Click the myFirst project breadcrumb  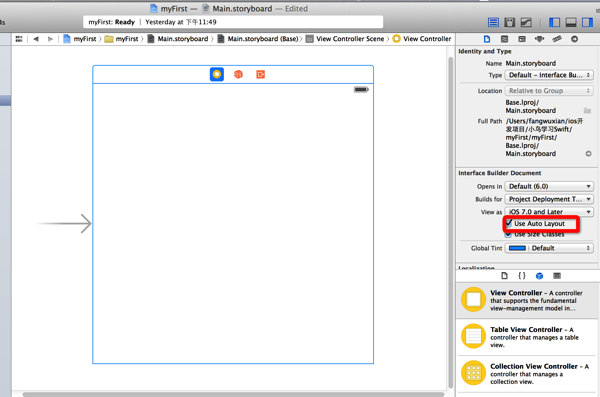[80, 39]
